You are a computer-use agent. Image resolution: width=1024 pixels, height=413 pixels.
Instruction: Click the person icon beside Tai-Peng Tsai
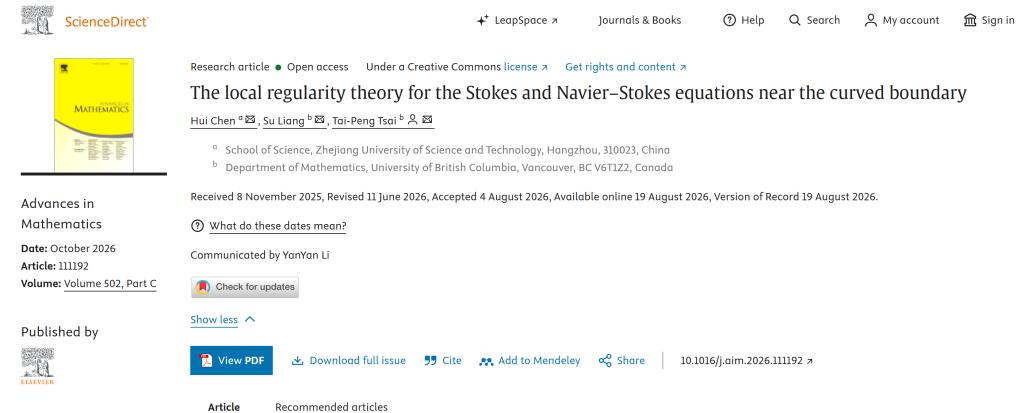pos(412,120)
